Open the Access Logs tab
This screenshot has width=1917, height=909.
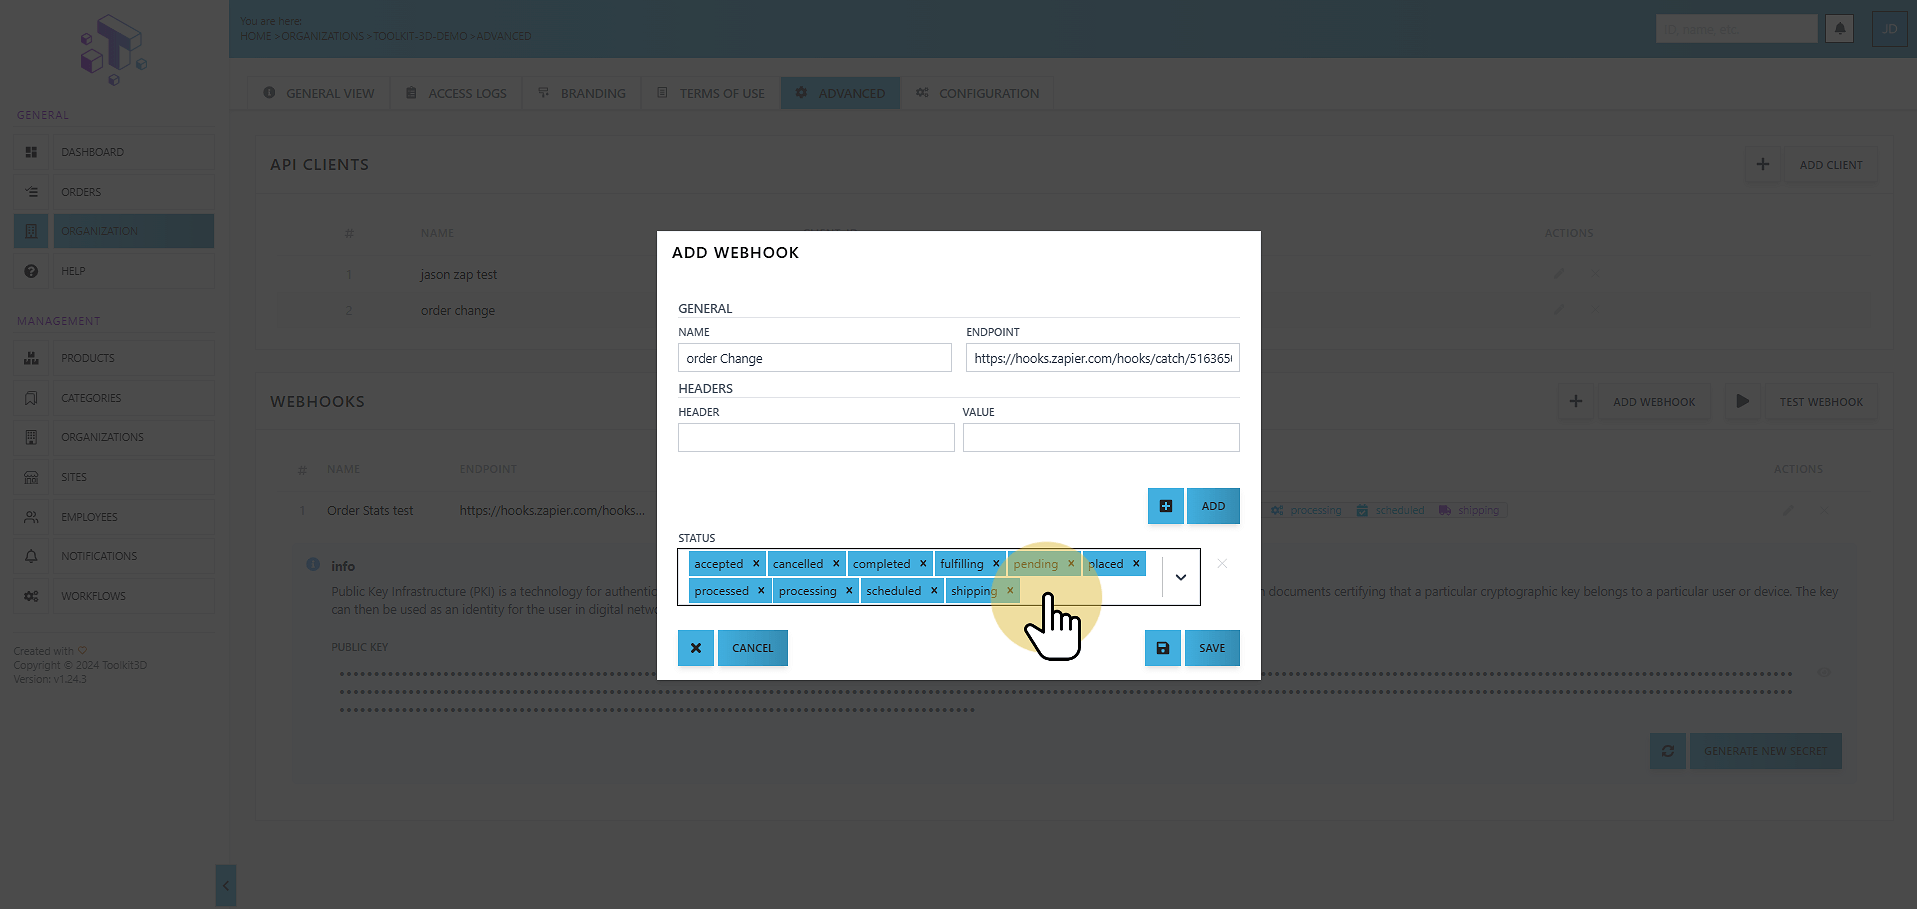pos(456,93)
